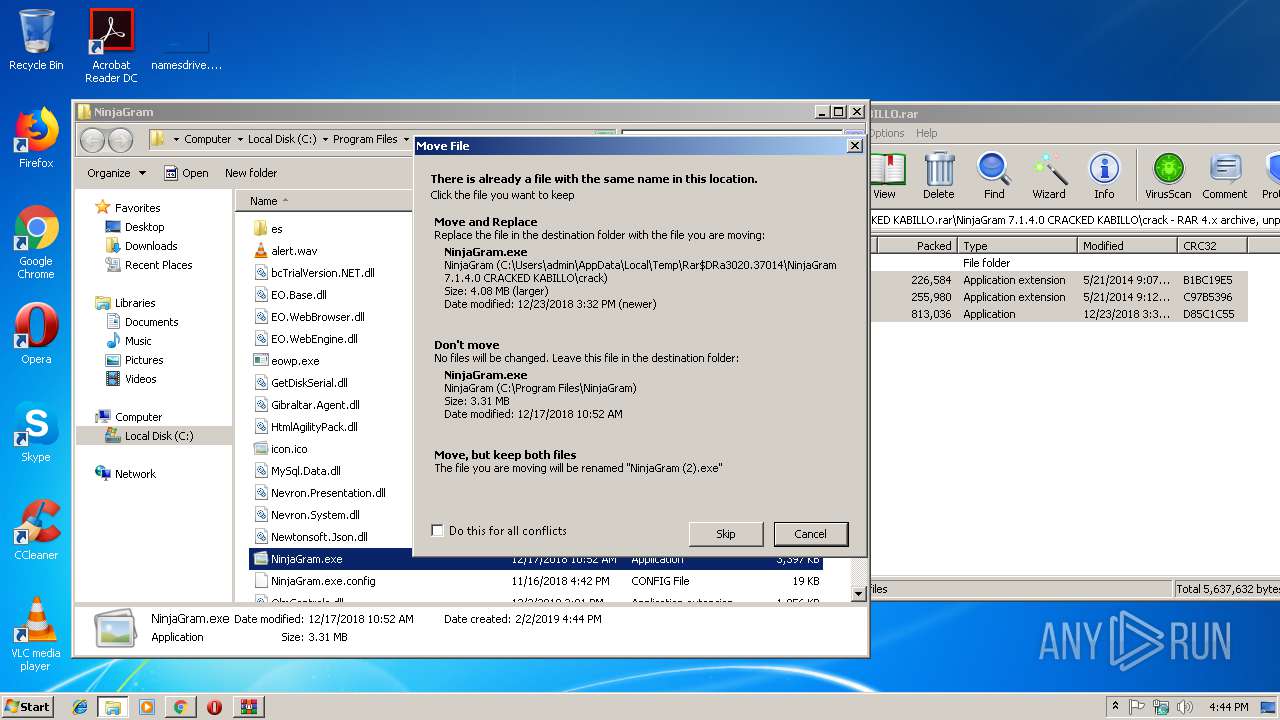Open the WinRAR Help menu
1280x720 pixels.
[927, 133]
